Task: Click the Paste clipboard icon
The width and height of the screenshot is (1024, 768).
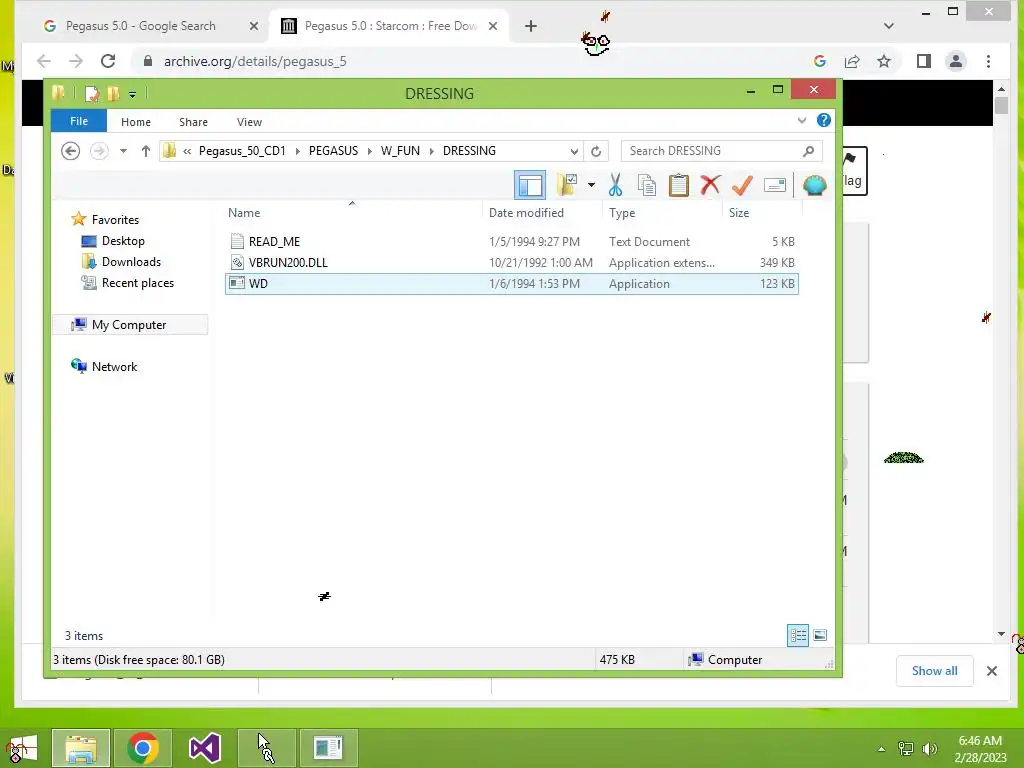Action: click(679, 185)
